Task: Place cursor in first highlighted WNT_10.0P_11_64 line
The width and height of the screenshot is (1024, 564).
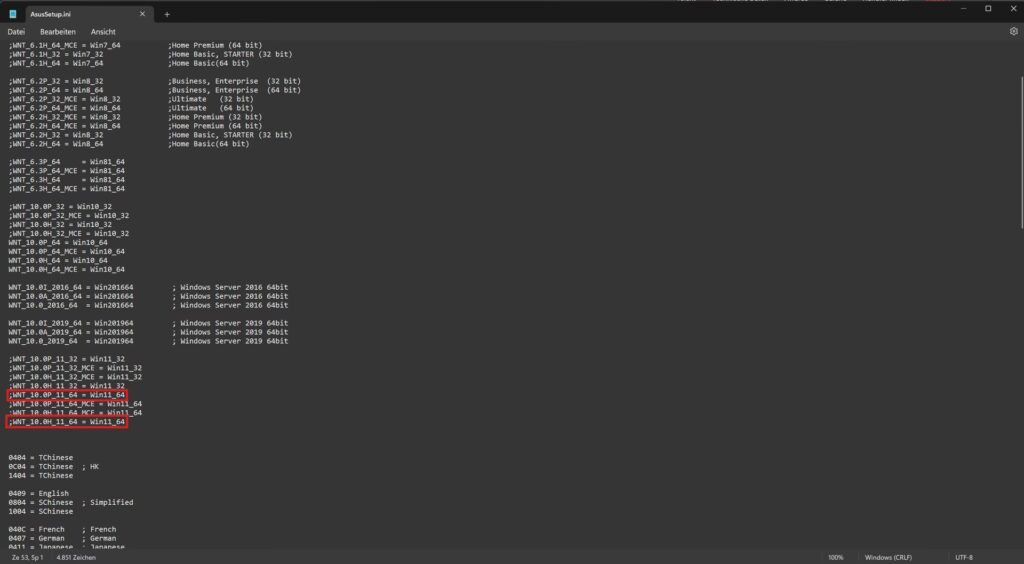Action: (67, 395)
